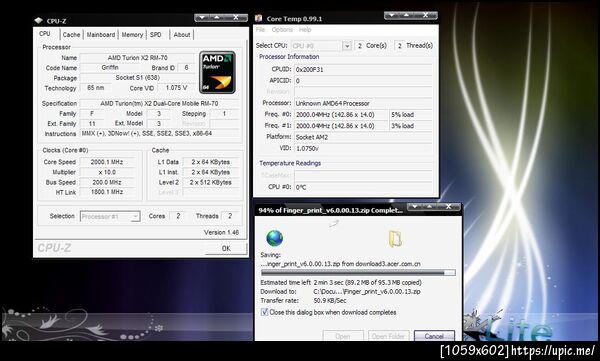Click the Platform value Socket AM2
The image size is (600, 361).
363,137
